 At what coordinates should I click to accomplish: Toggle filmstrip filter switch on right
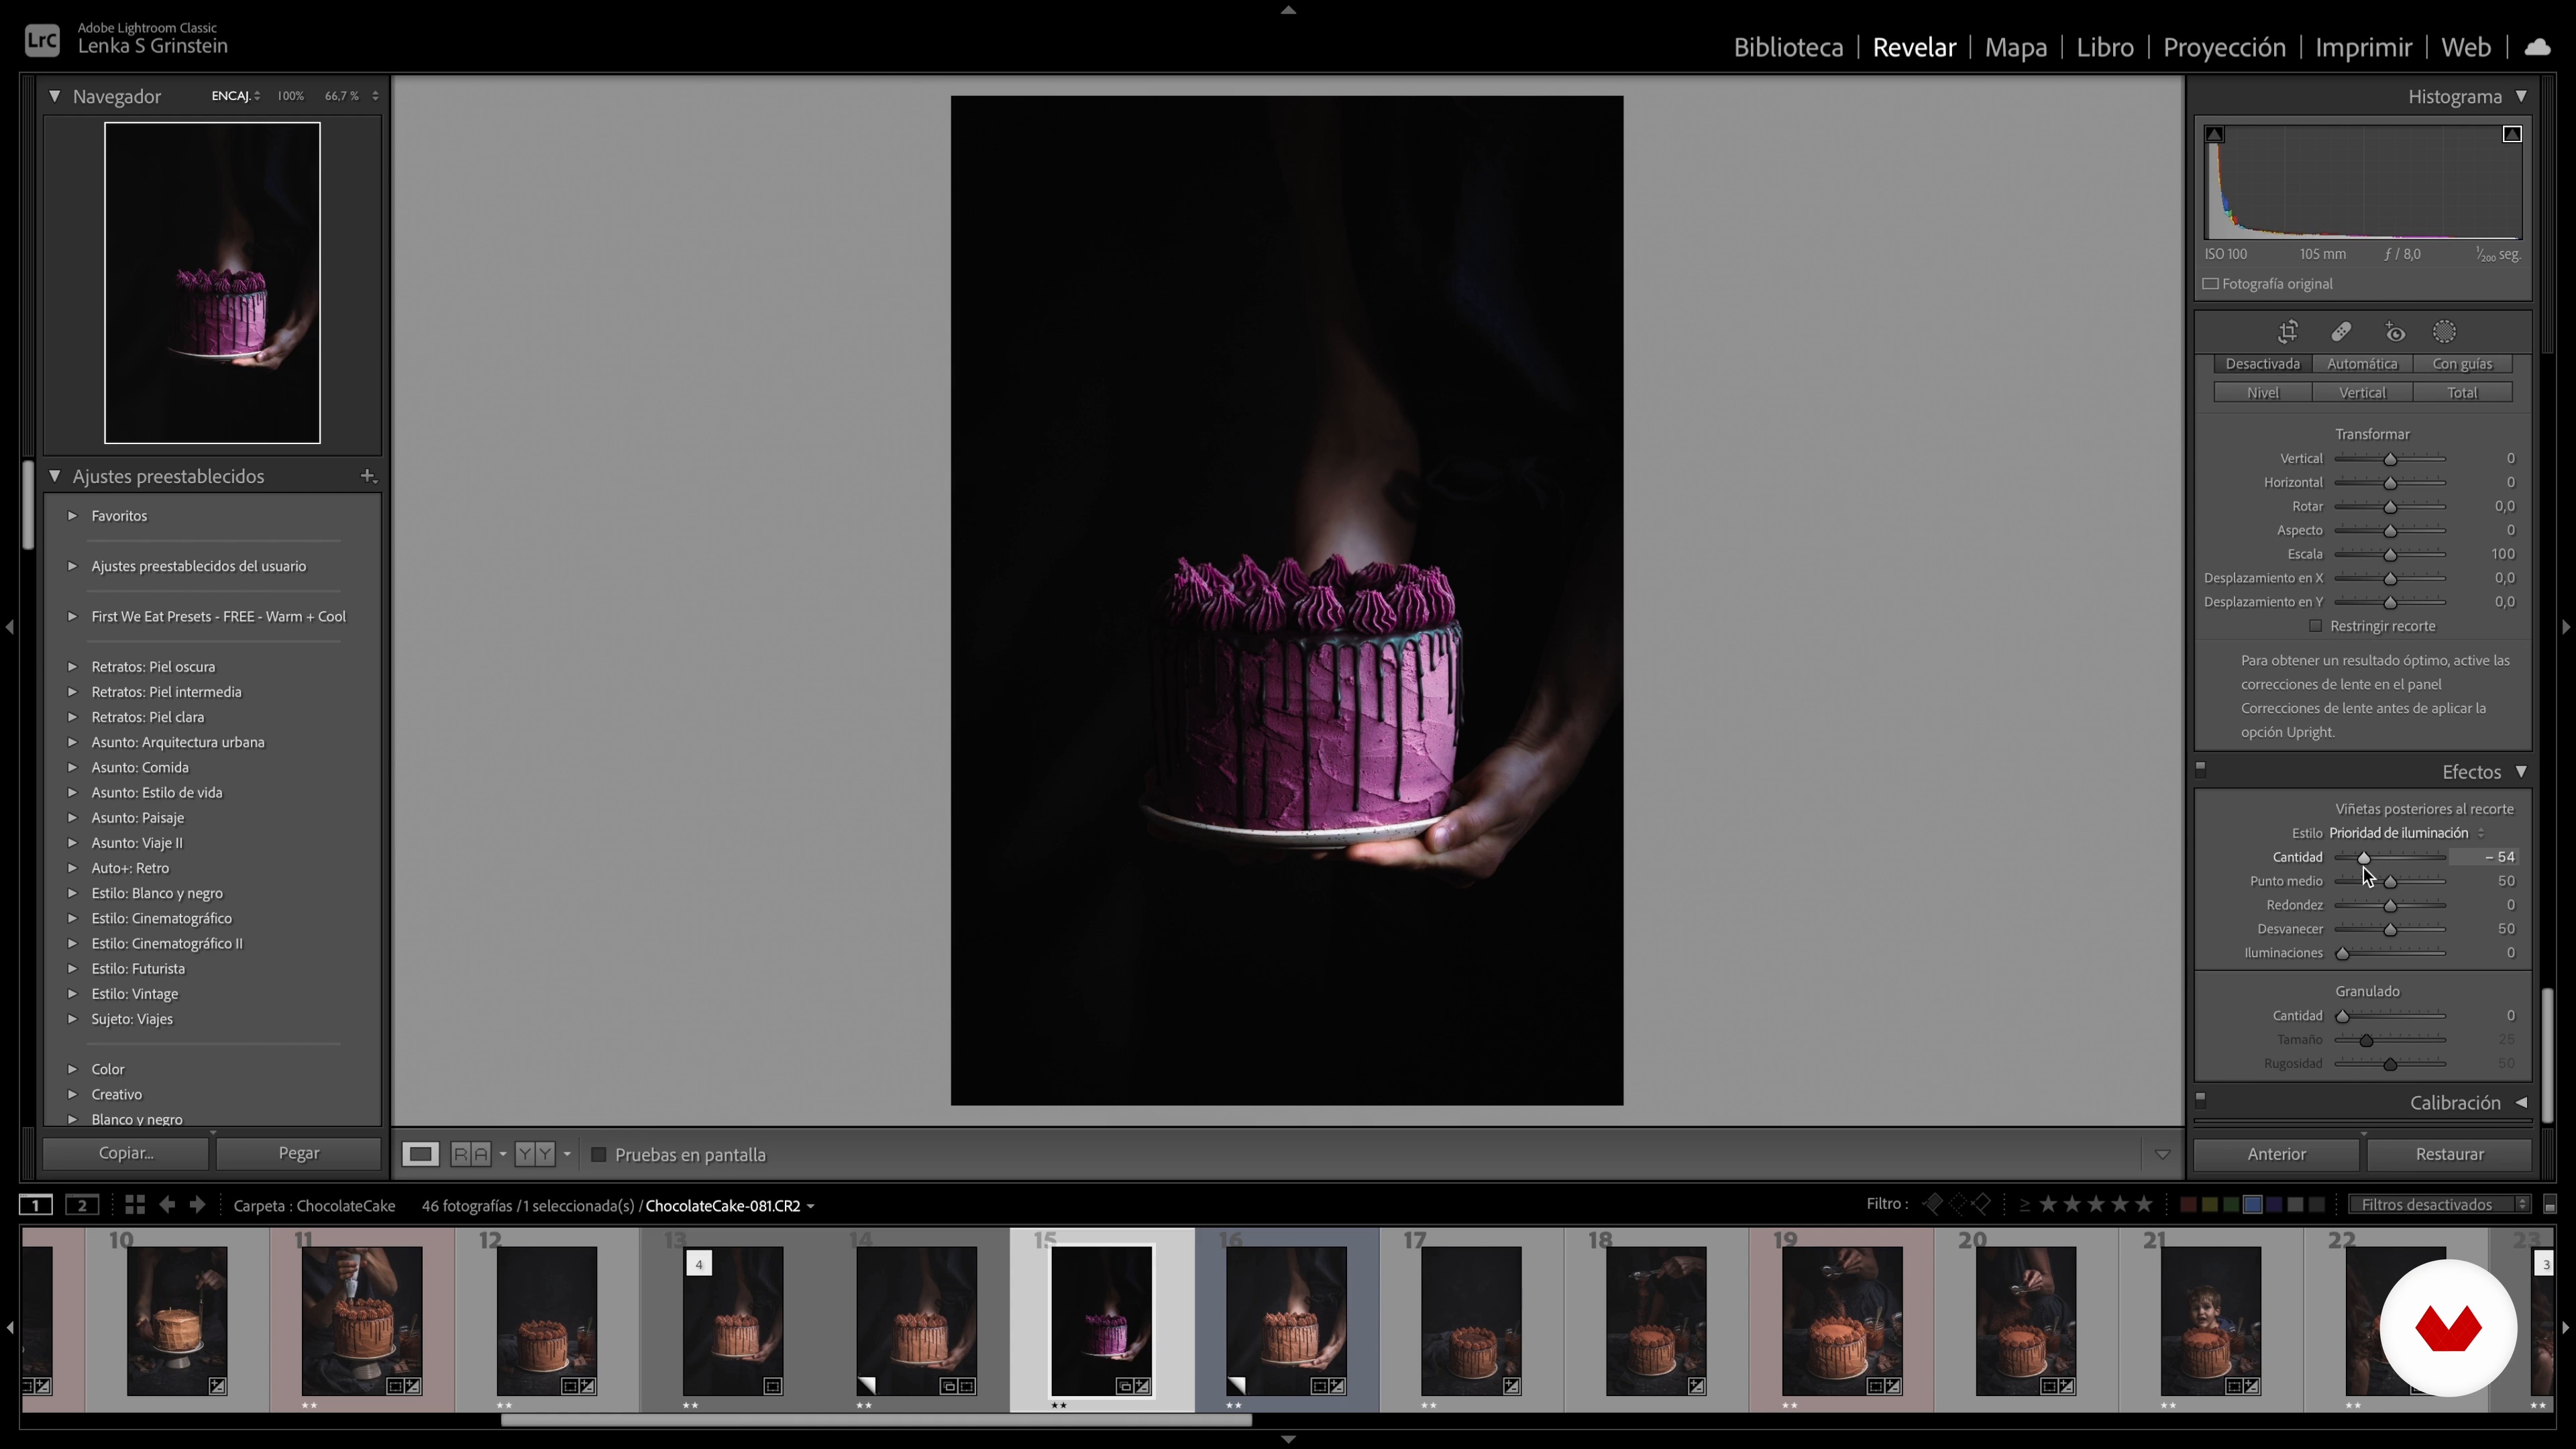tap(2550, 1205)
